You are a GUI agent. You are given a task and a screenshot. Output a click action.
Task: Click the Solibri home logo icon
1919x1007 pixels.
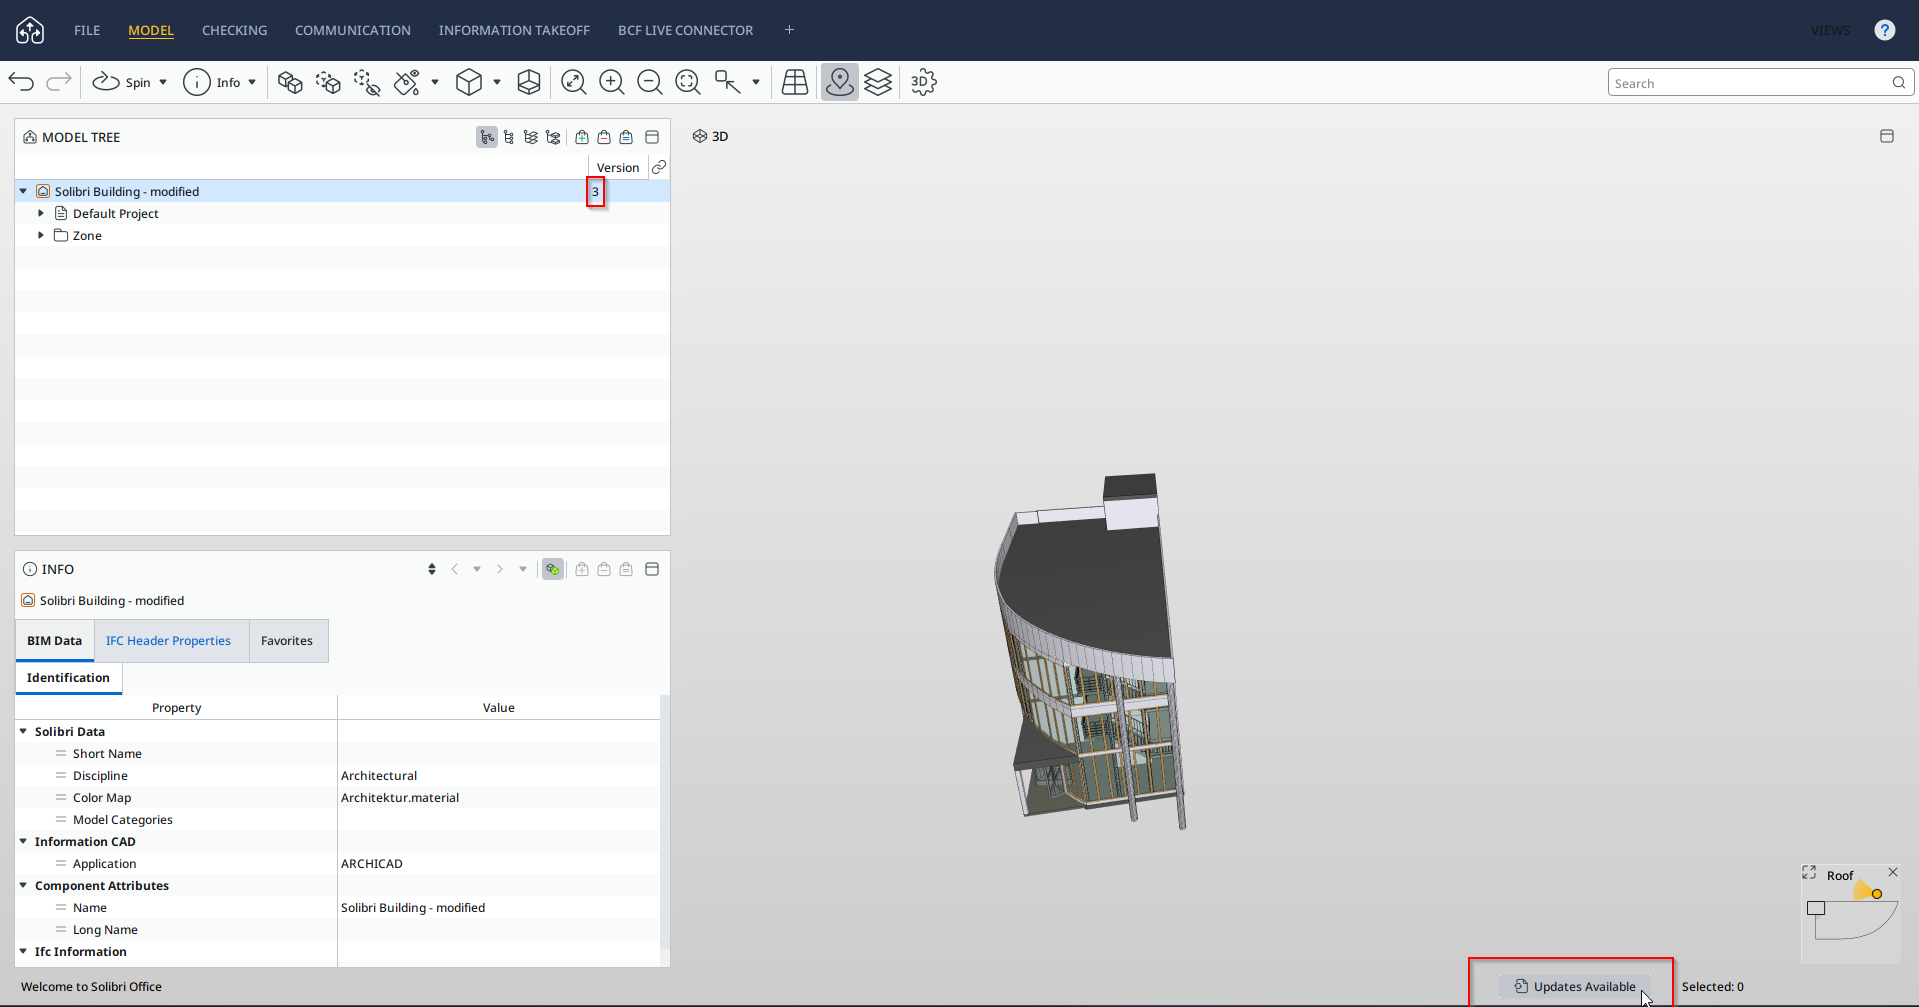click(x=30, y=30)
